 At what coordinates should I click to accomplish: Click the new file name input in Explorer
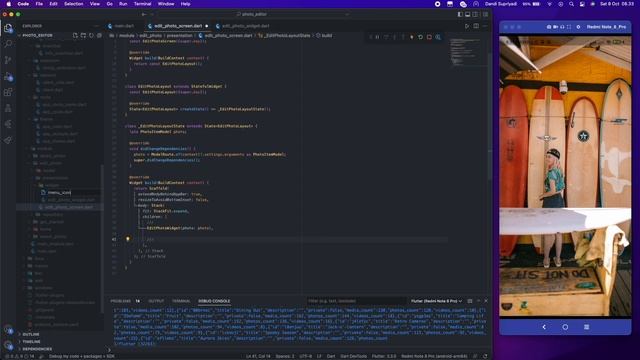[73, 193]
